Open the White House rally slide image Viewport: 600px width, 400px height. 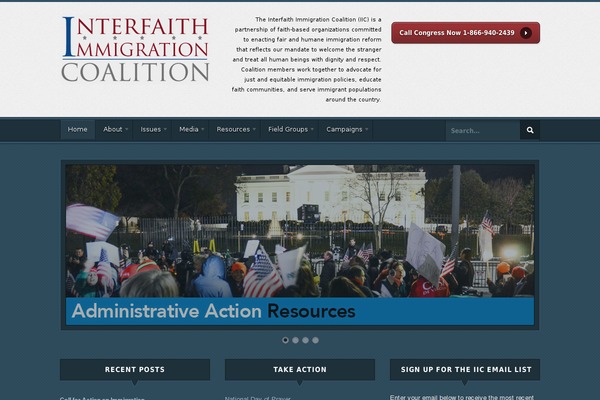300,231
